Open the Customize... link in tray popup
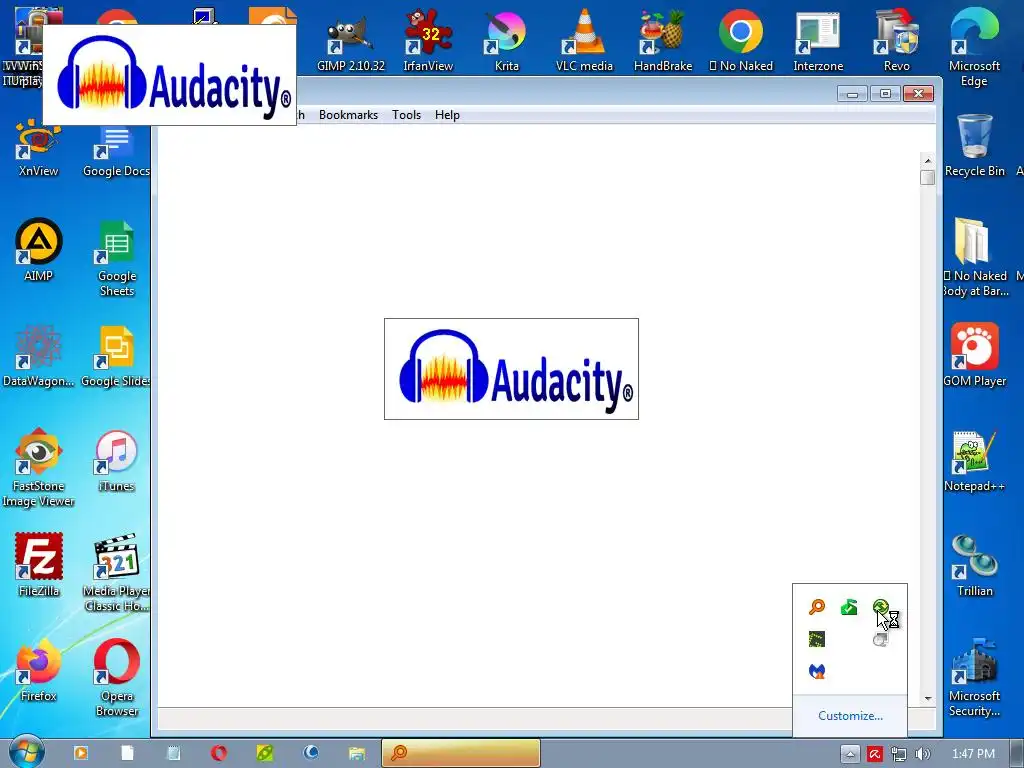Screen dimensions: 1024x768 [x=850, y=716]
